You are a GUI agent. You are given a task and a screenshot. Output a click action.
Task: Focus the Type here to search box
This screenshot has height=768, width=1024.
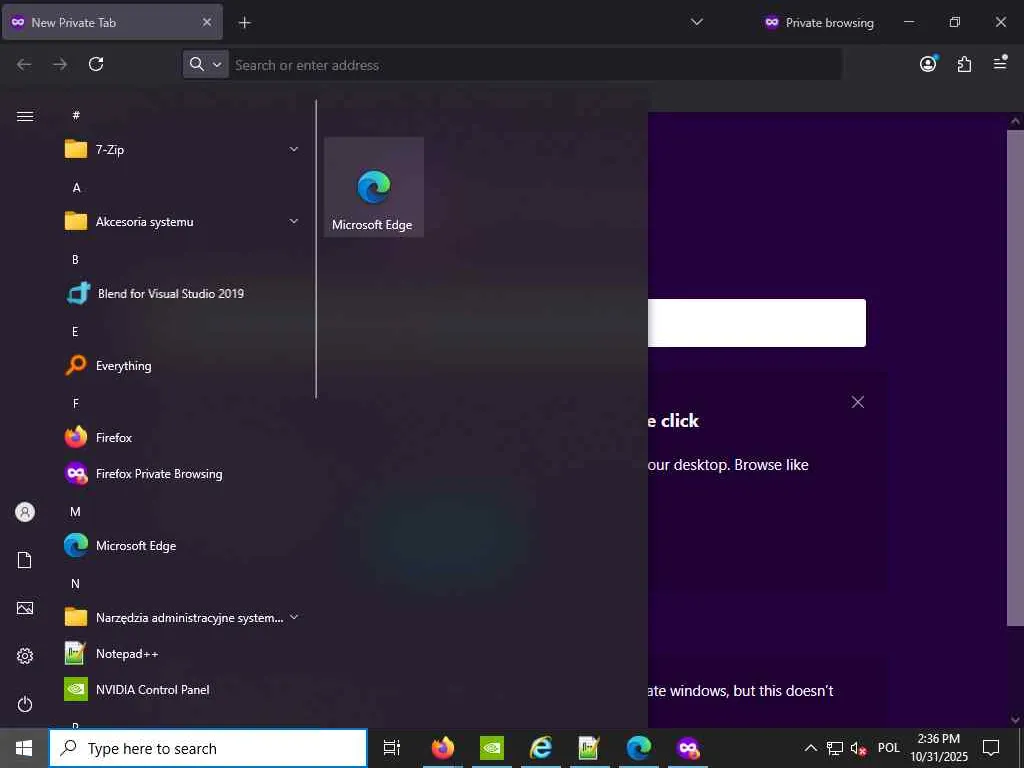[208, 748]
